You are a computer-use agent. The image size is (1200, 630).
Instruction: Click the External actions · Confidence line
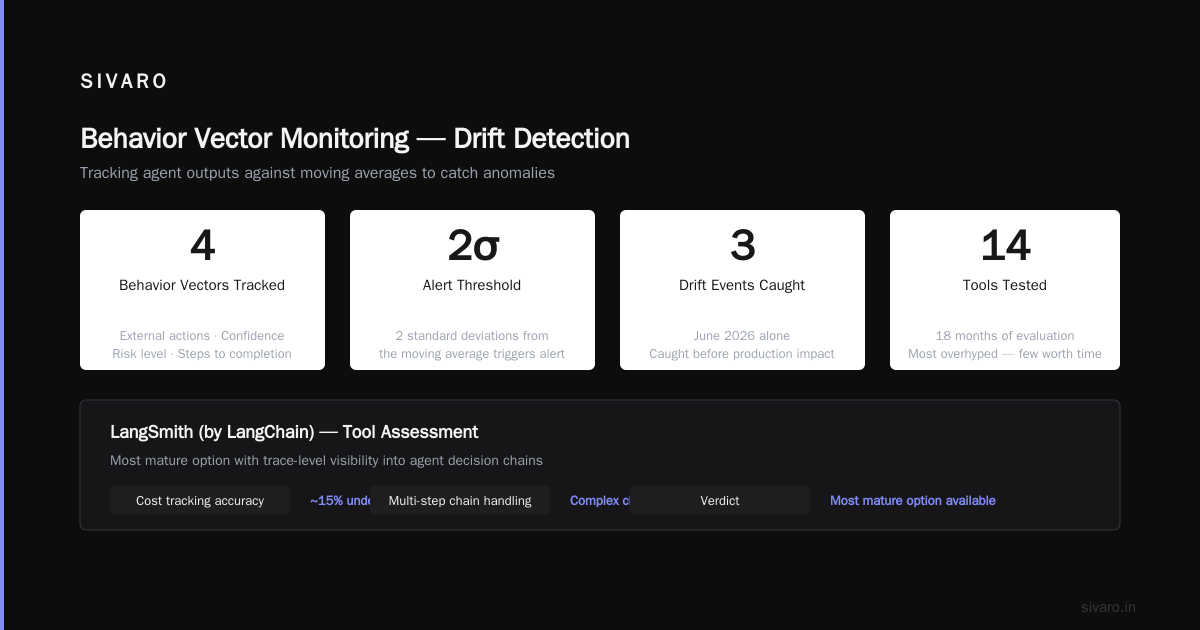(x=202, y=336)
